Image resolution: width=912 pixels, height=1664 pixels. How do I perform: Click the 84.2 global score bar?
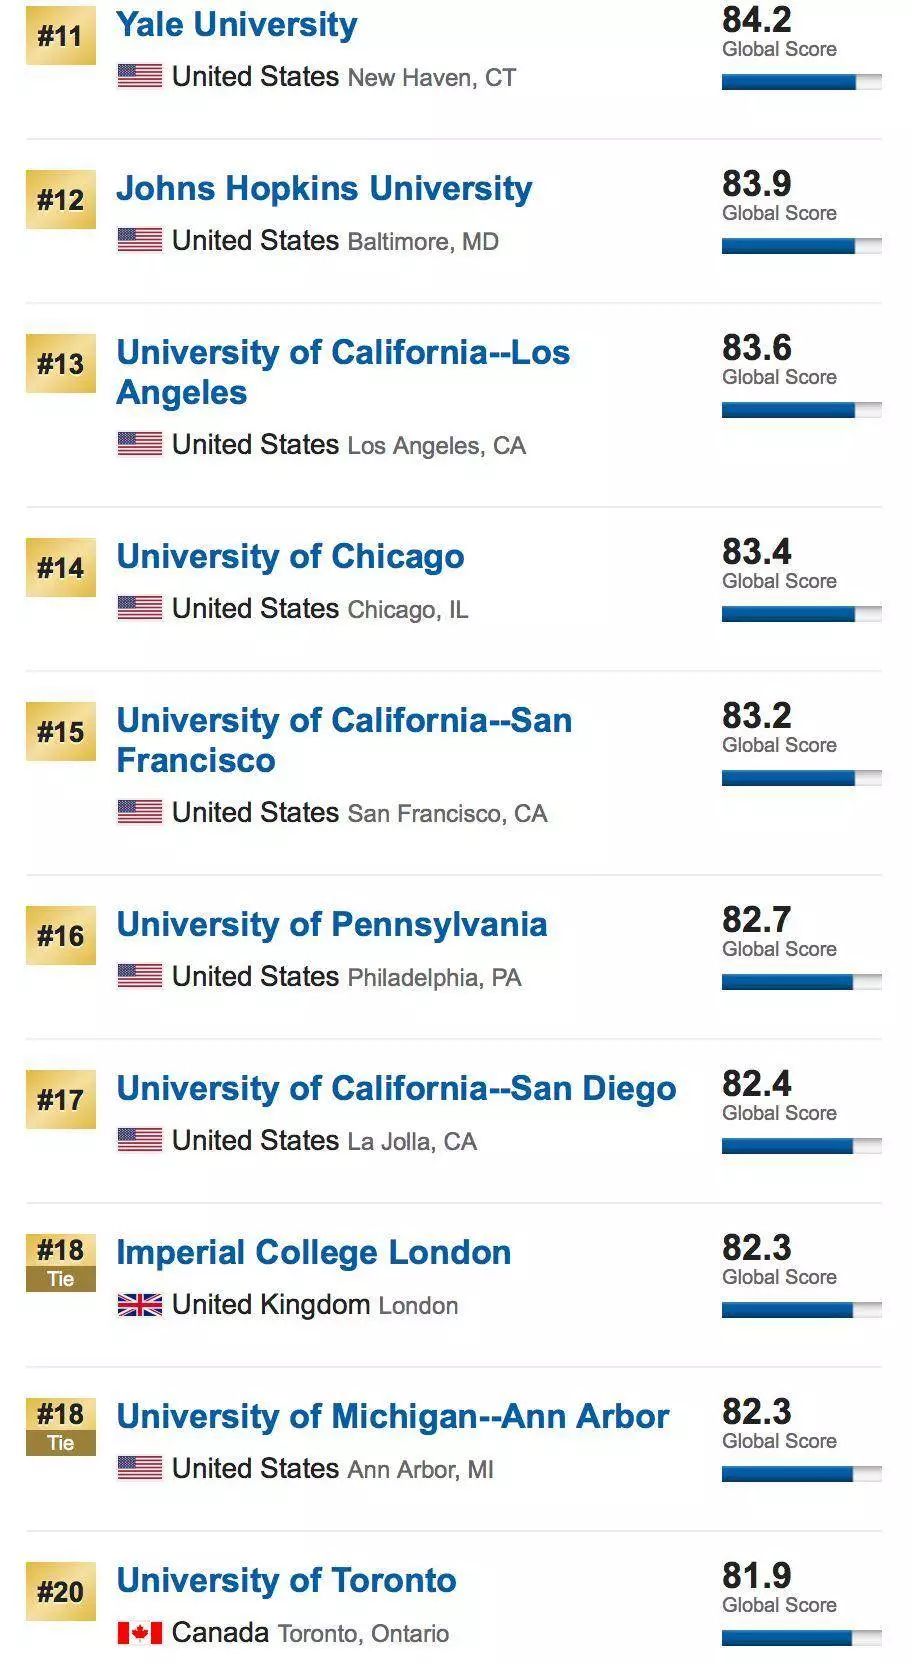(x=801, y=82)
